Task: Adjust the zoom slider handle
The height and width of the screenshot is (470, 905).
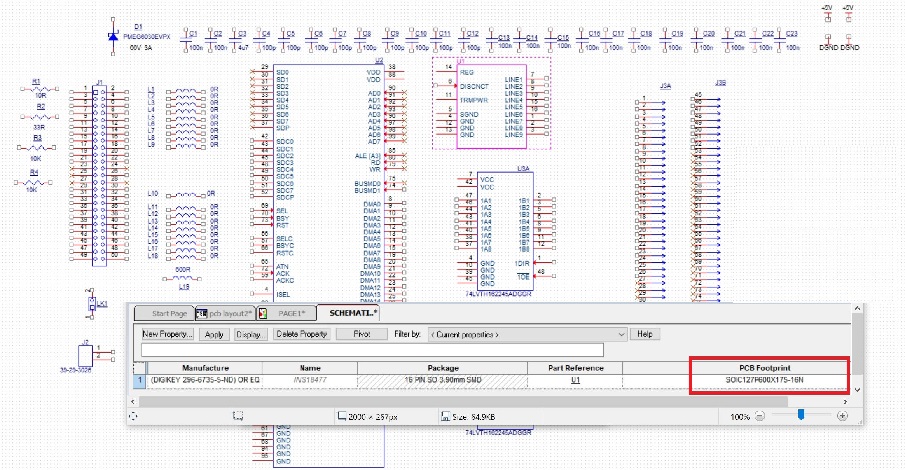Action: tap(800, 415)
